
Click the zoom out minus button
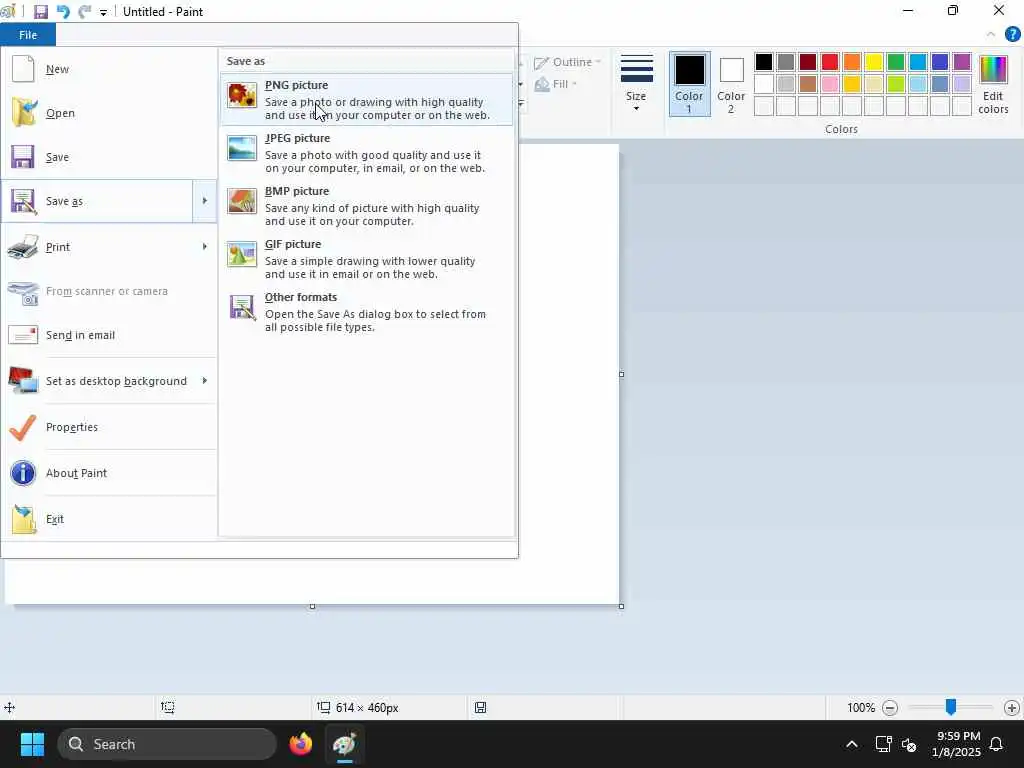tap(889, 707)
